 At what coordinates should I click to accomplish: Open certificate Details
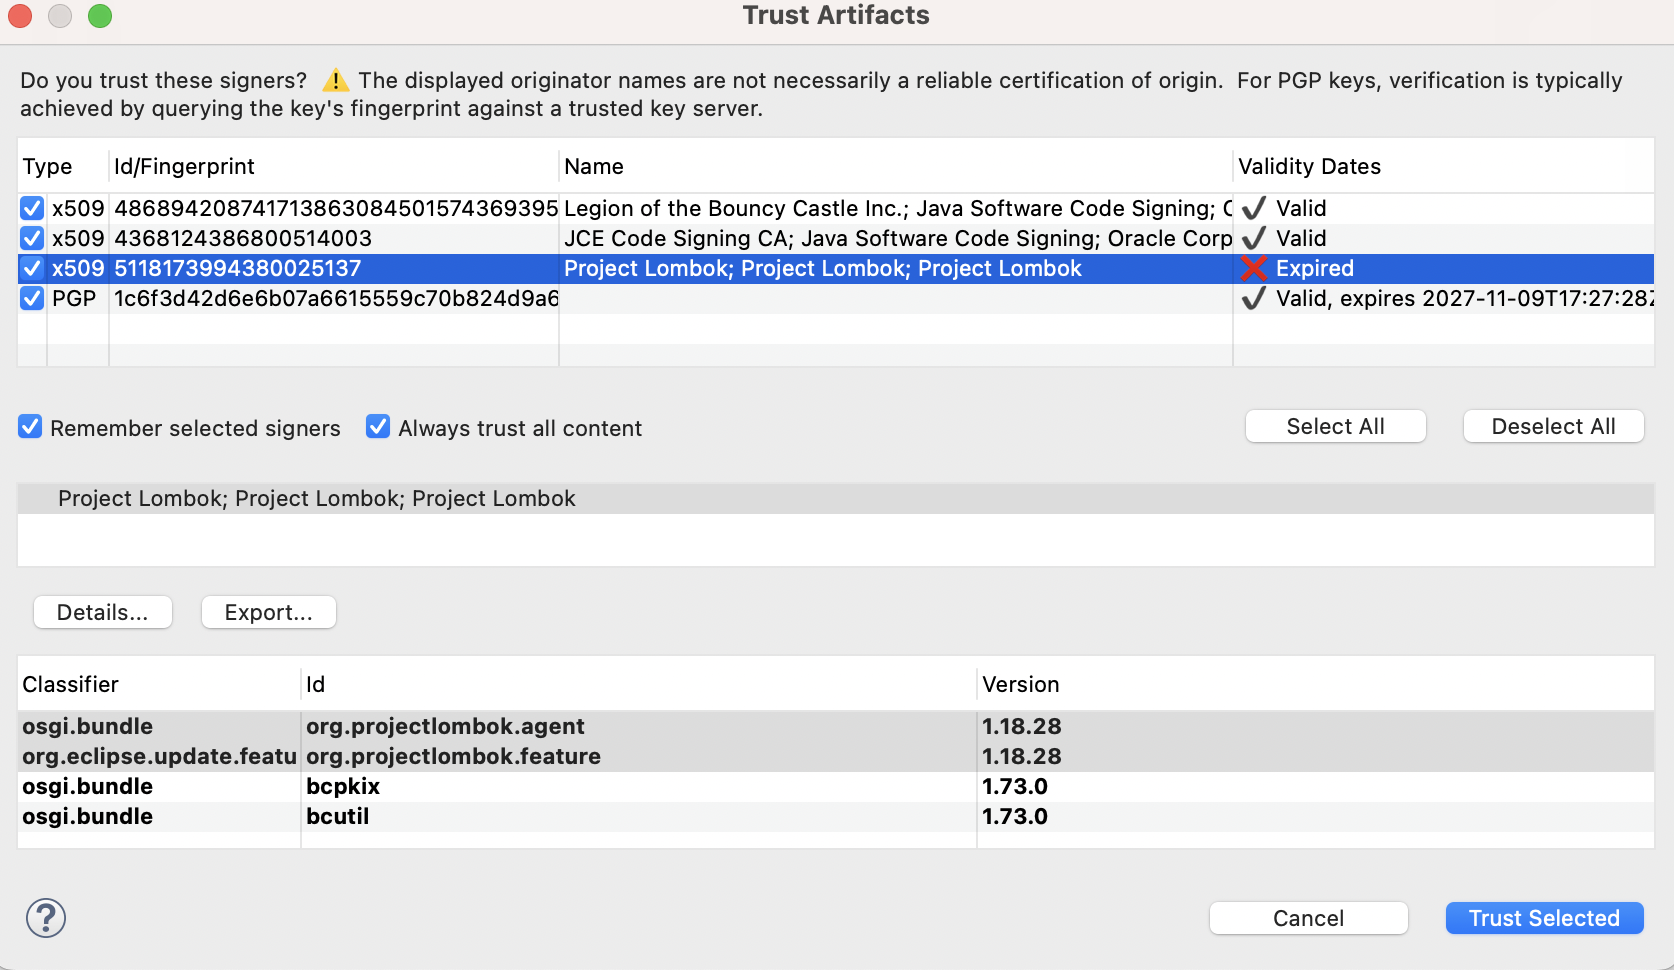click(x=102, y=612)
